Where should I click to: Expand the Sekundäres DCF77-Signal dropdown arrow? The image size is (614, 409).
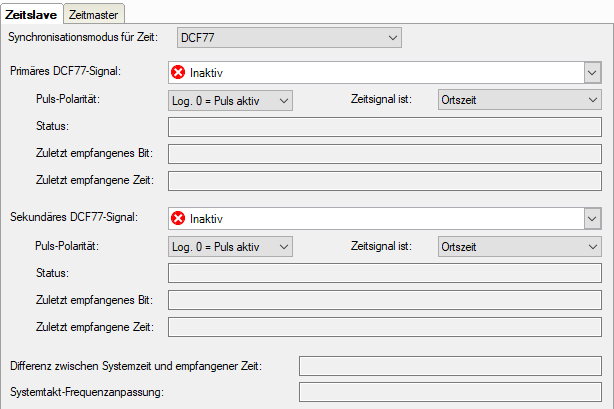(592, 218)
